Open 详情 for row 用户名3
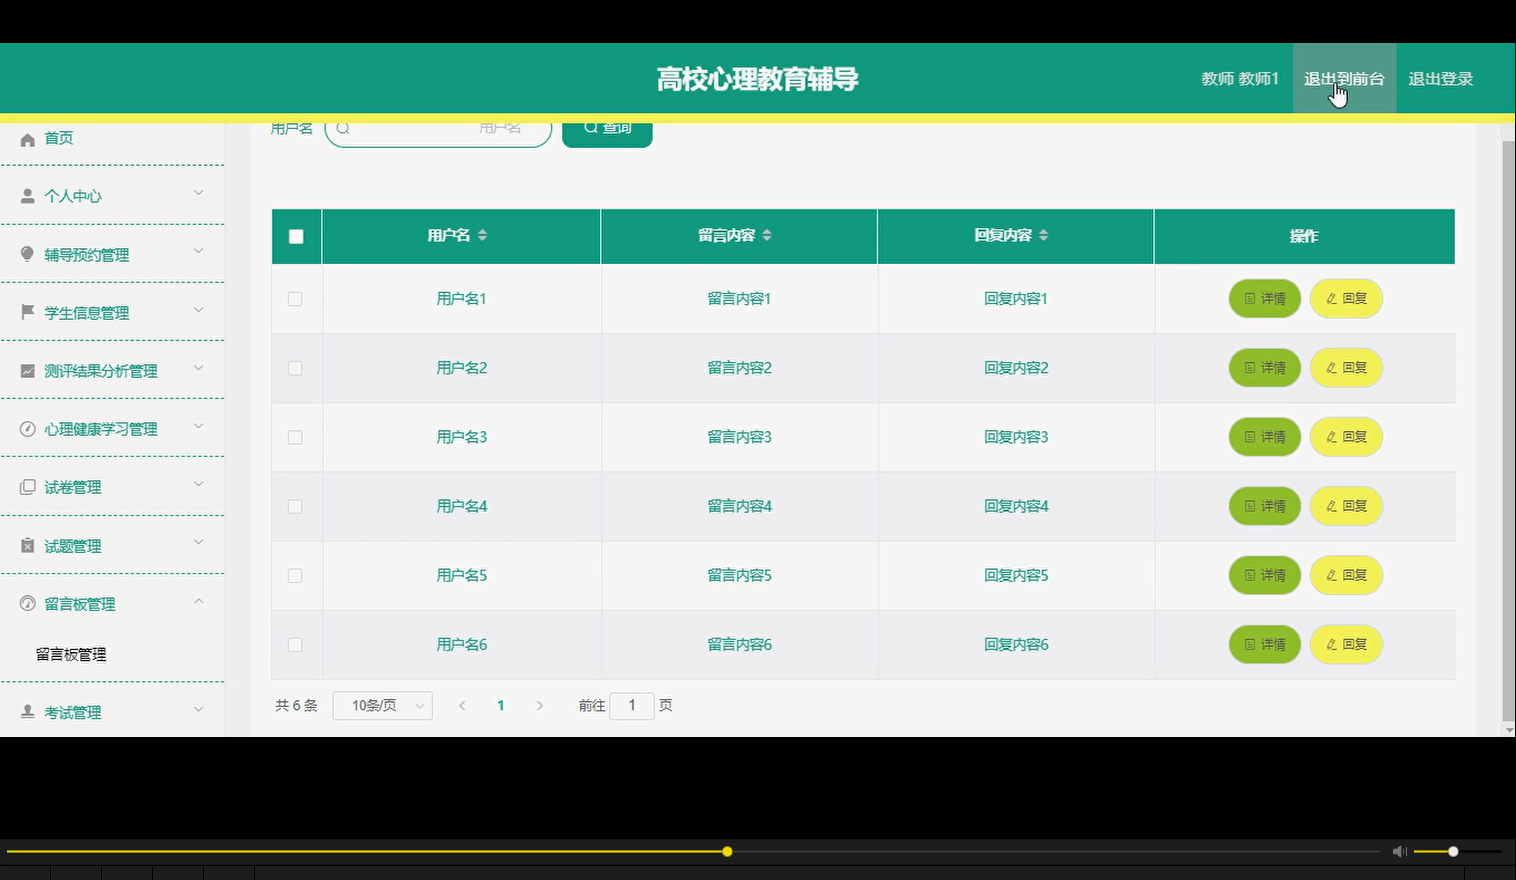The width and height of the screenshot is (1516, 880). (1264, 437)
